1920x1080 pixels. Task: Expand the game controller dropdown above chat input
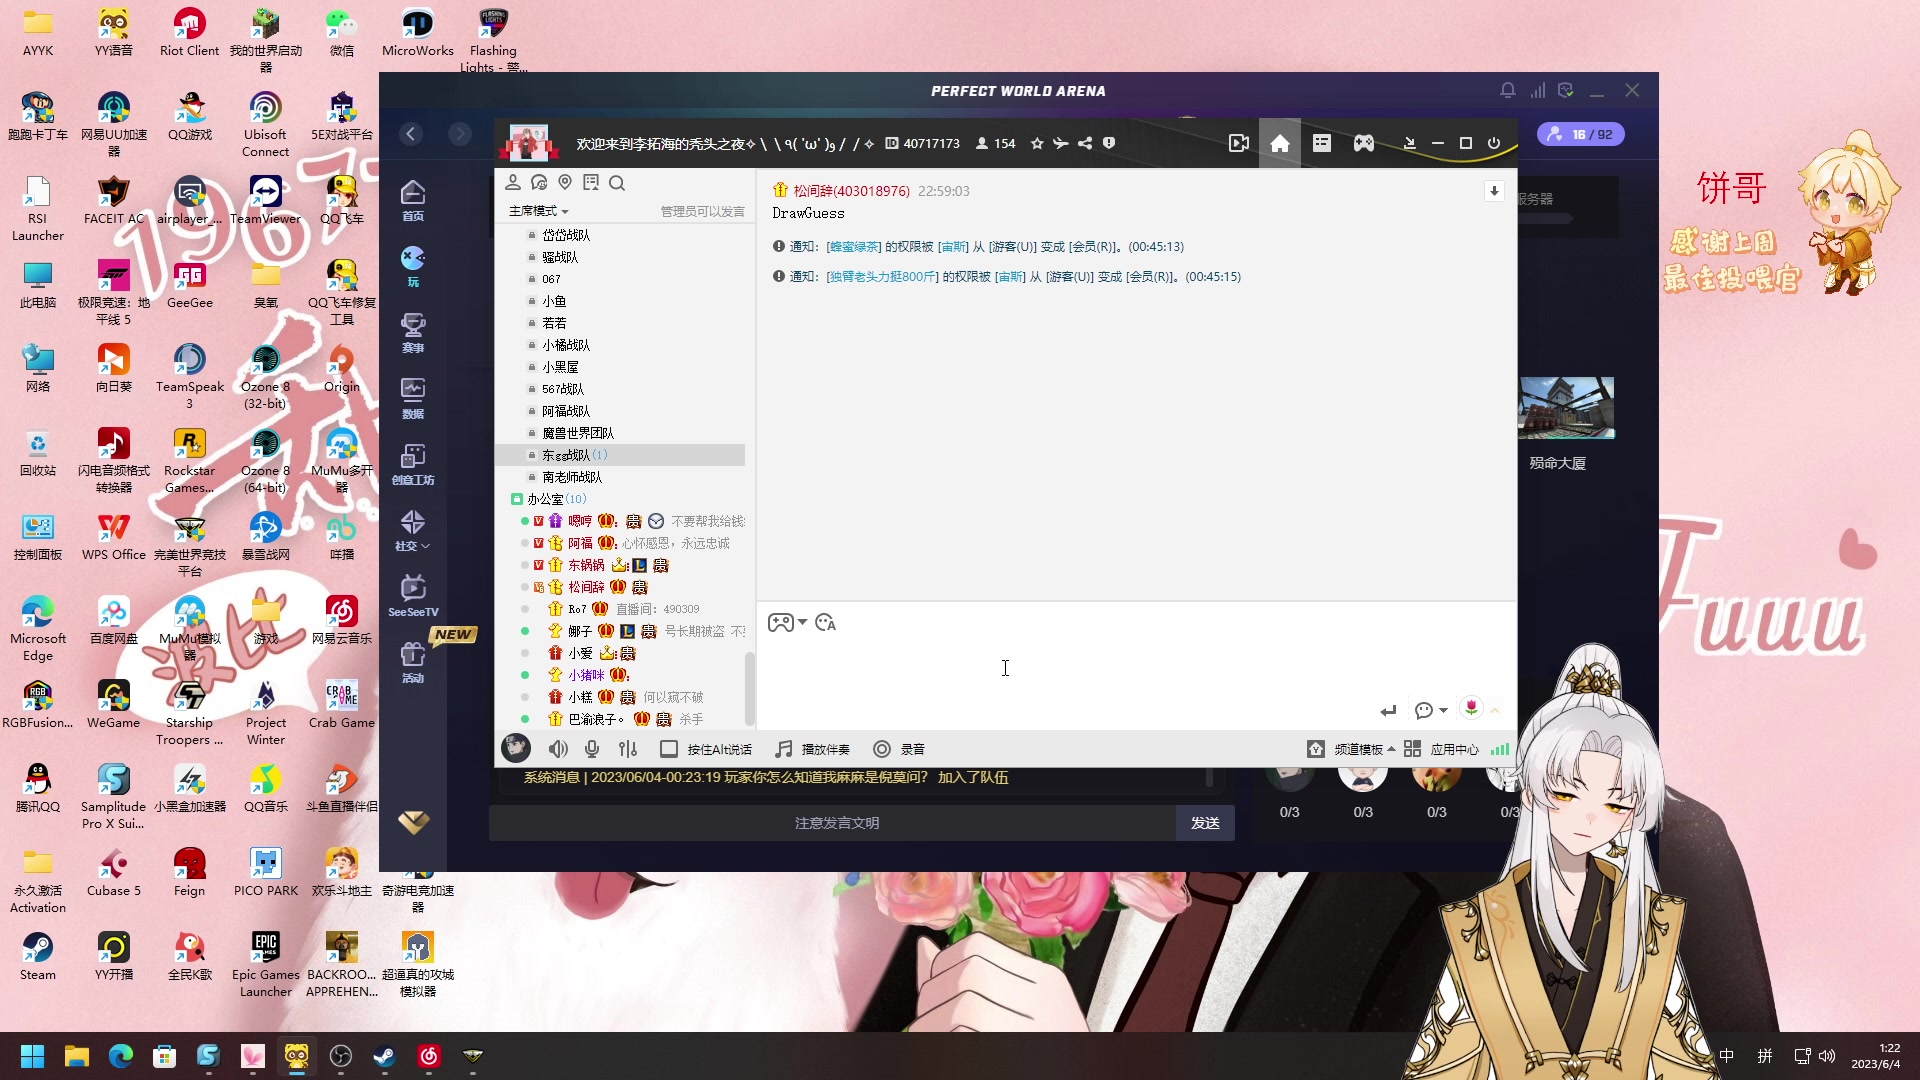787,623
